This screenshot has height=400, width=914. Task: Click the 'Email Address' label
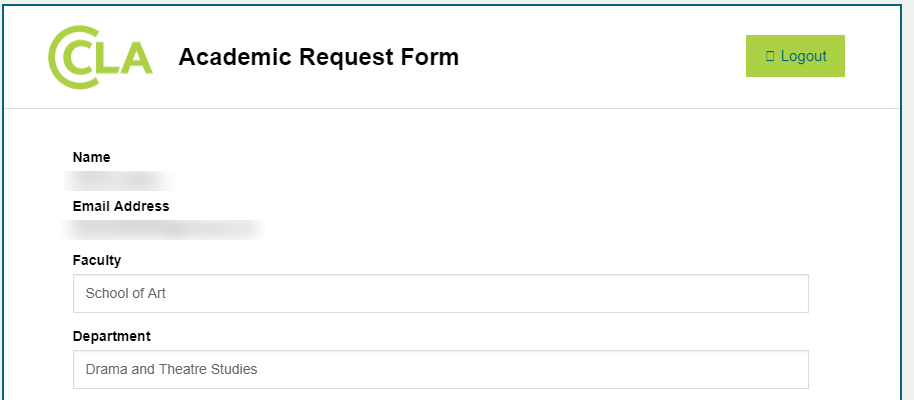pos(121,206)
